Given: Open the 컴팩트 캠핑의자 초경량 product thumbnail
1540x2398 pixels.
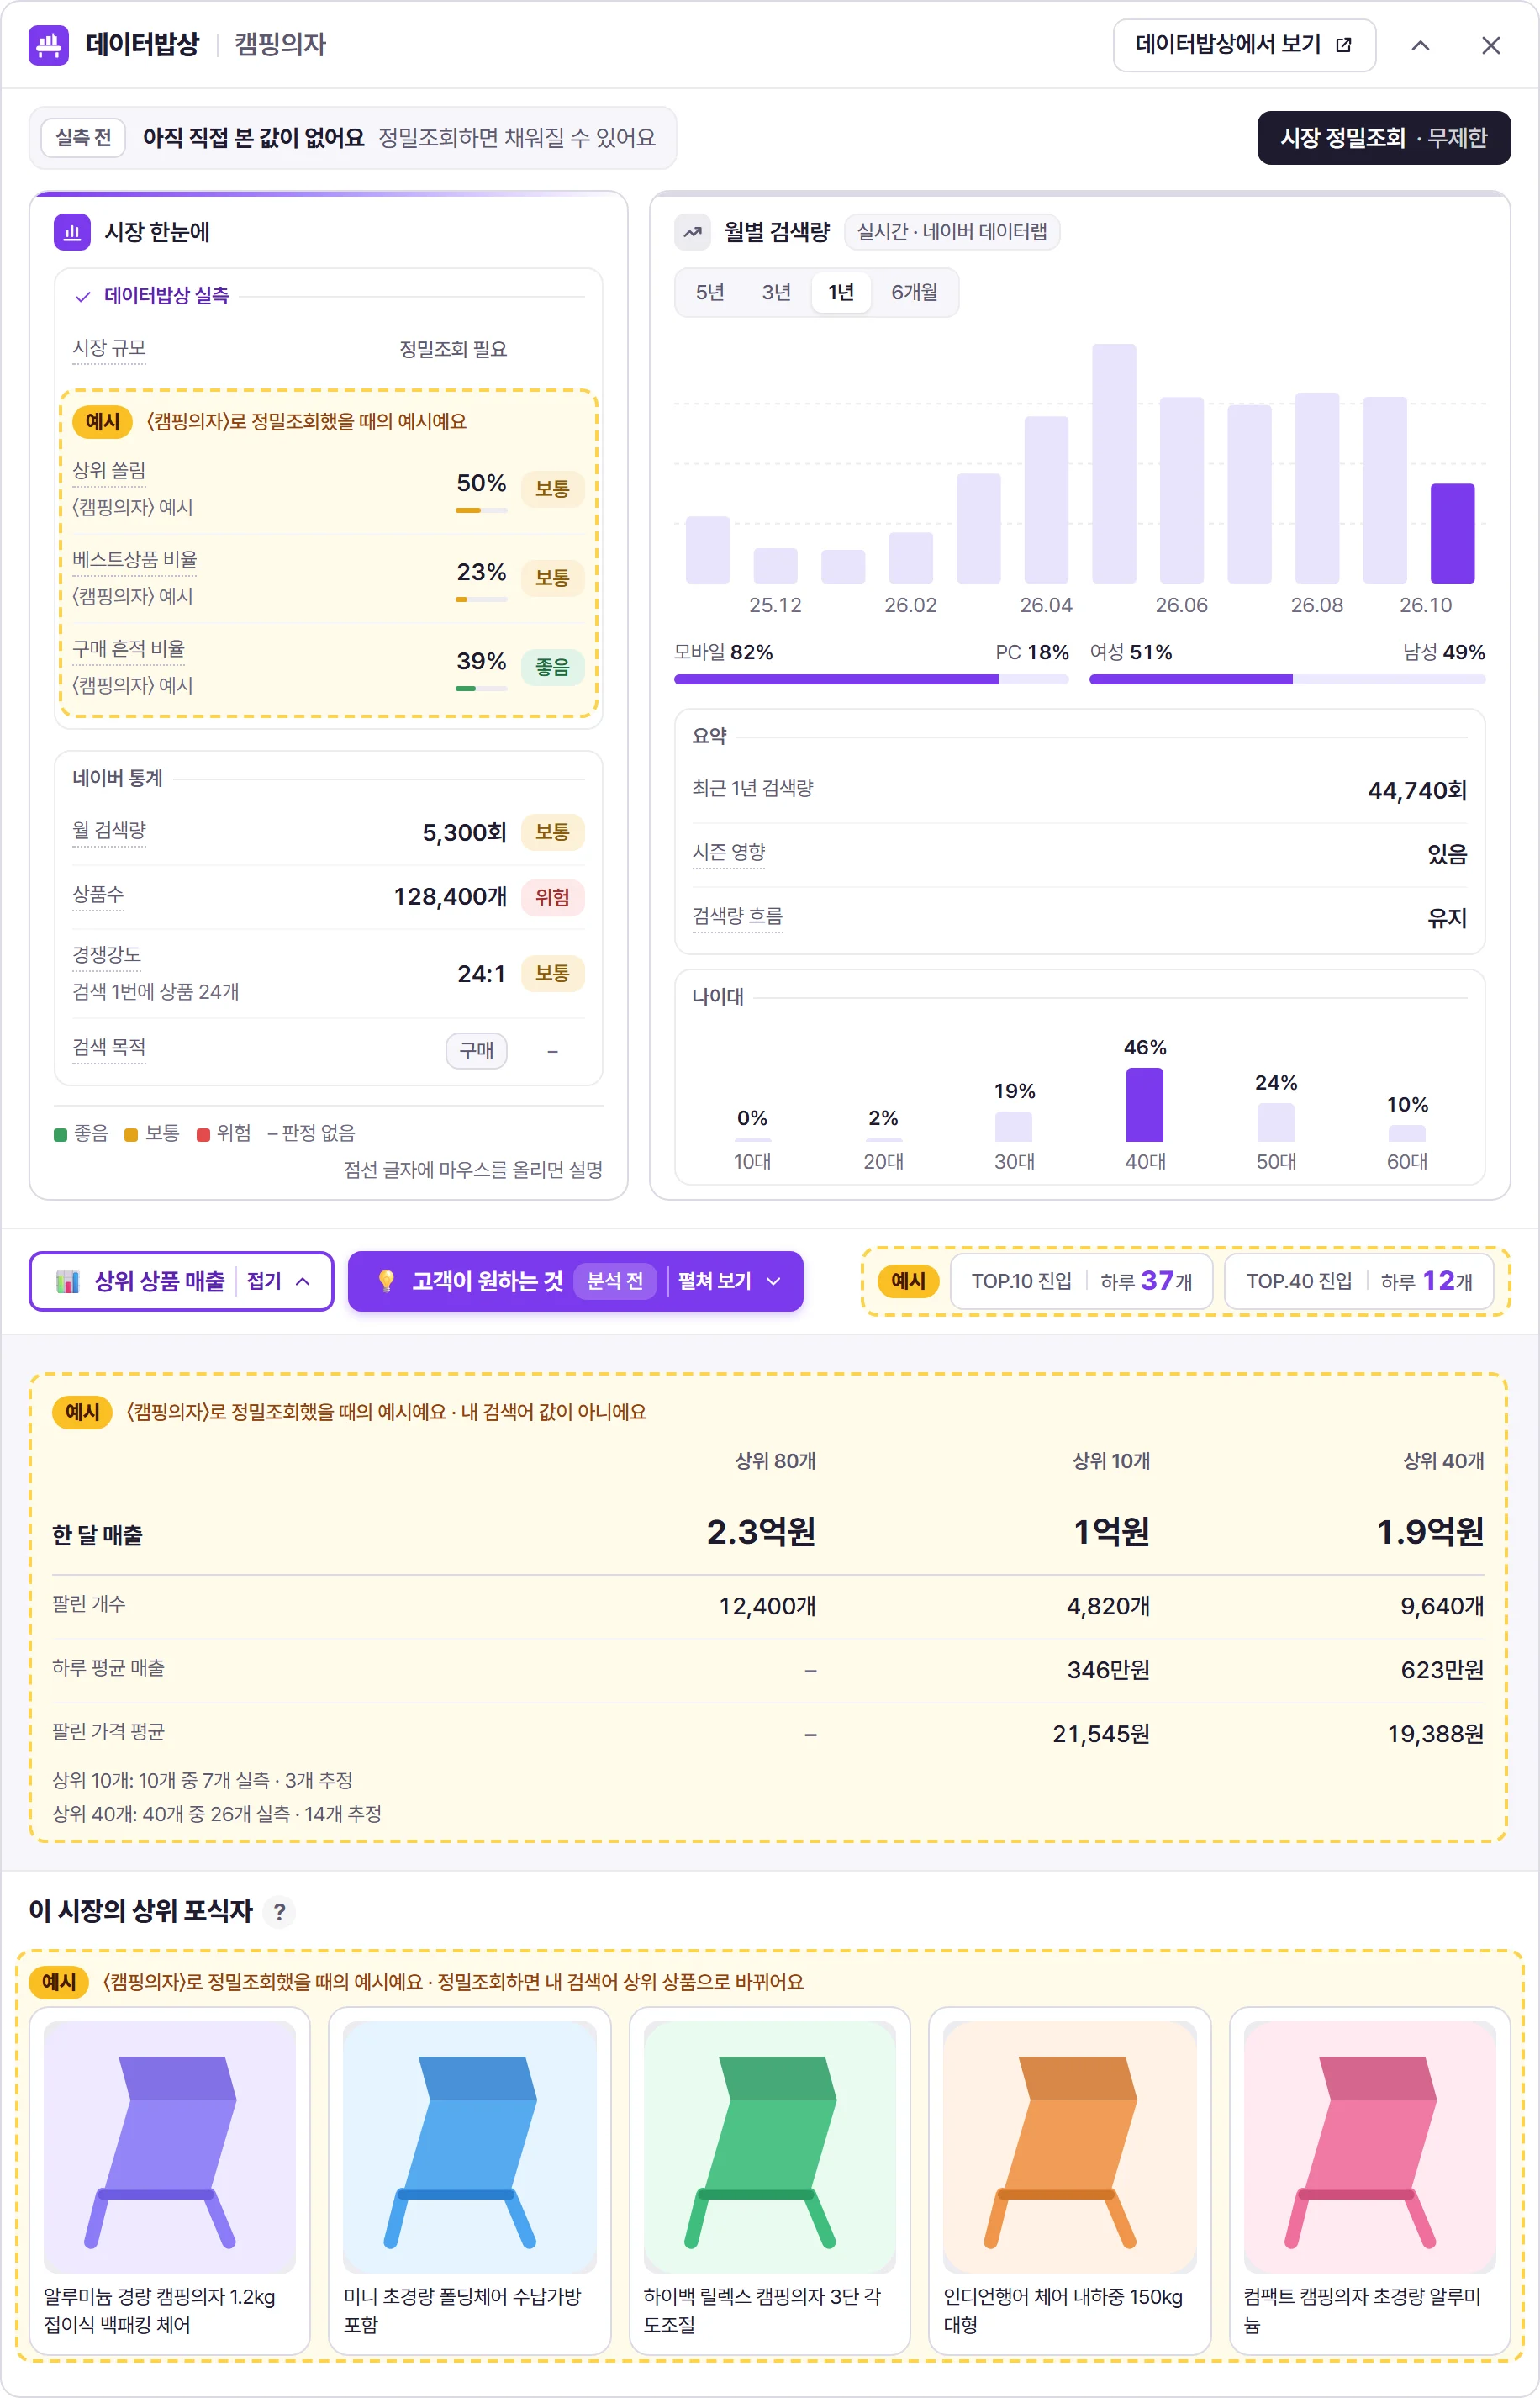Looking at the screenshot, I should tap(1370, 2146).
